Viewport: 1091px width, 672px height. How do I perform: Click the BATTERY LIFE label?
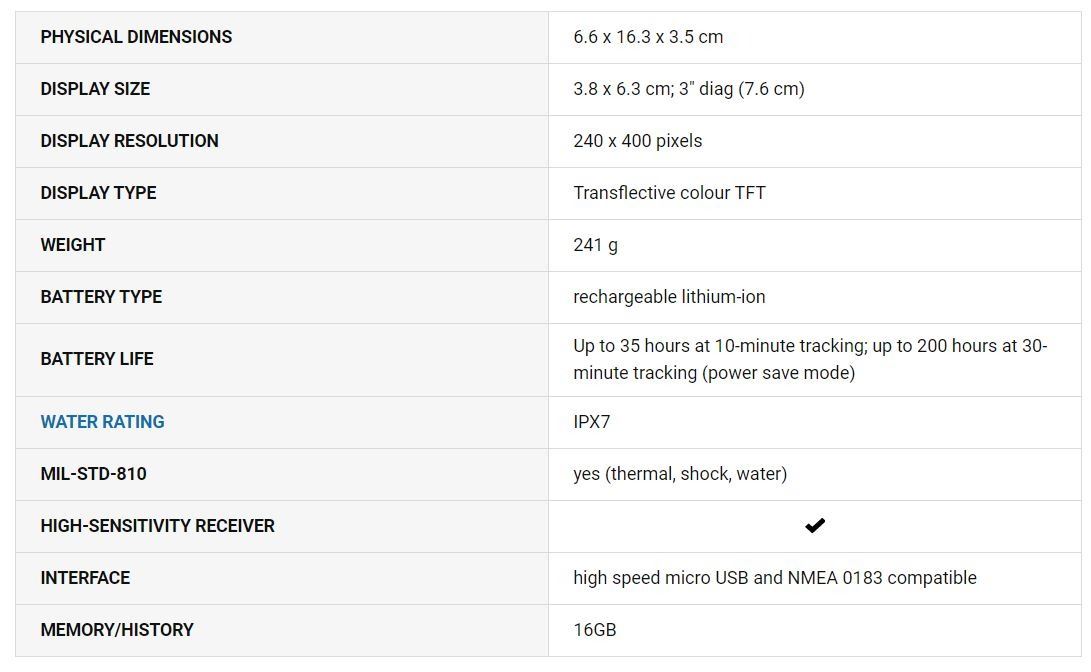(x=97, y=359)
